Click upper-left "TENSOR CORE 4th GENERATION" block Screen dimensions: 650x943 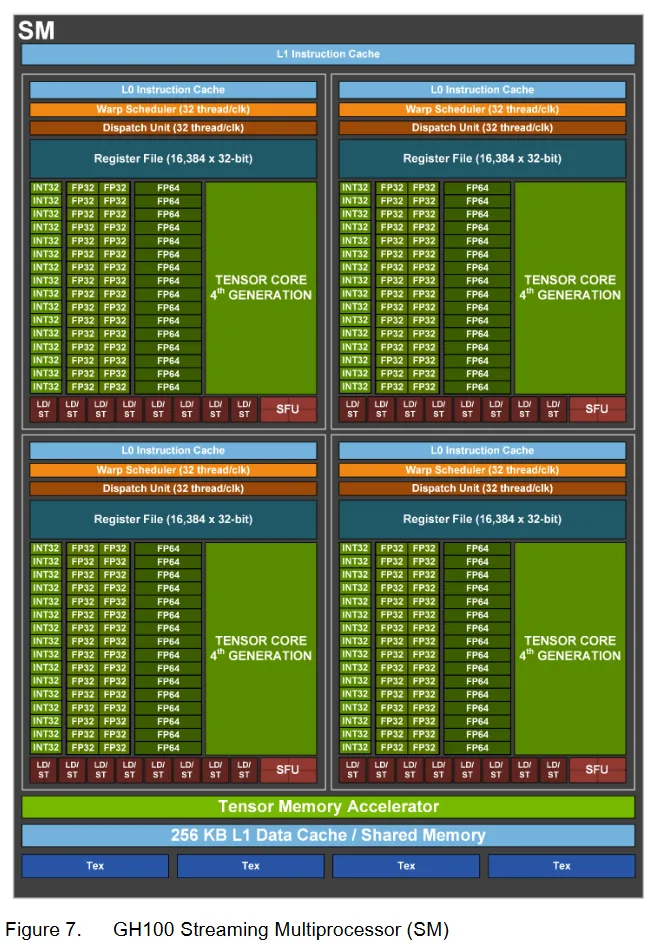[261, 288]
